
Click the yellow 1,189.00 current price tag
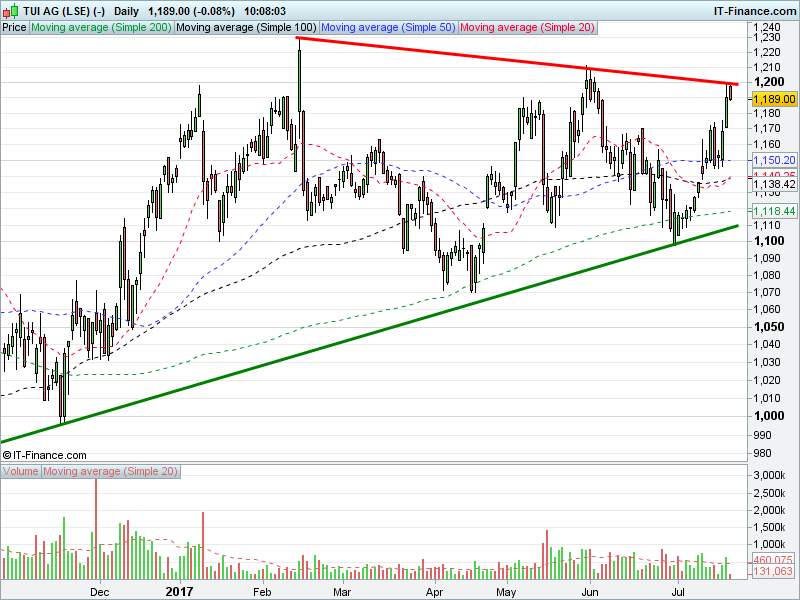point(774,99)
